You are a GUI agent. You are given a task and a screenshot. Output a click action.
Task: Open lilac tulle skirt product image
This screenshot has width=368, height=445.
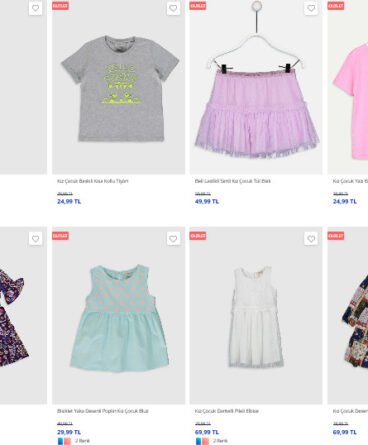[256, 87]
